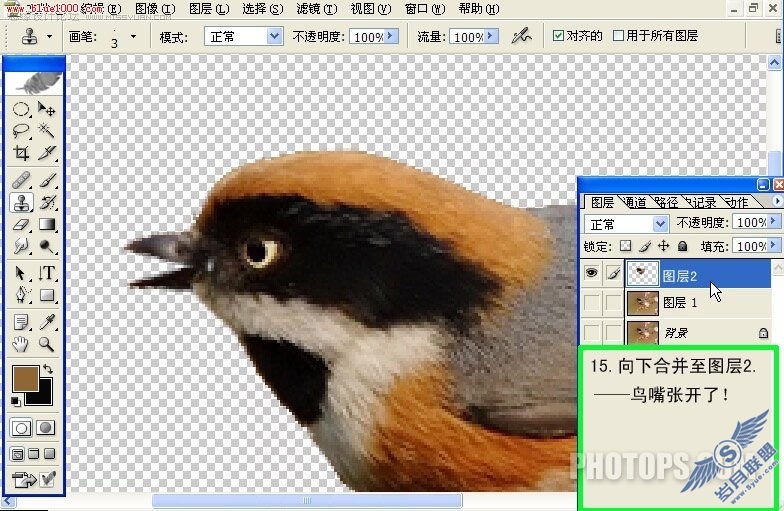Jump to ImageReady button

tap(24, 480)
